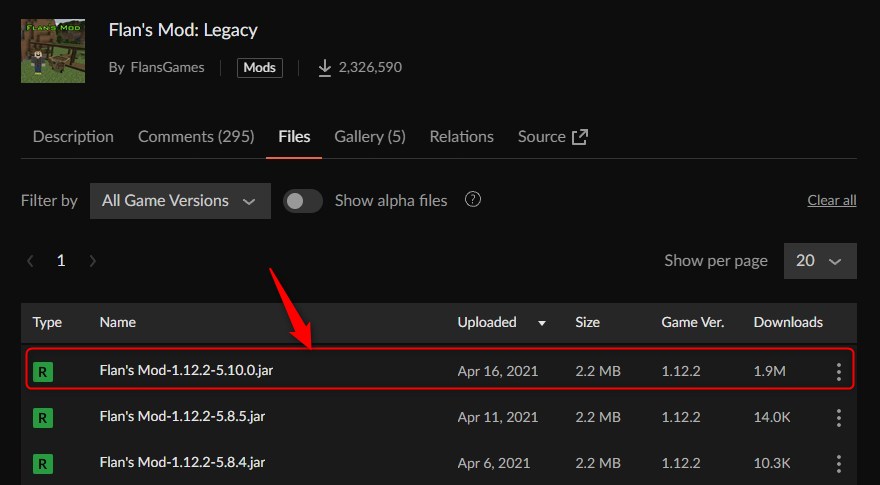880x485 pixels.
Task: Click the download count arrow icon
Action: point(324,68)
